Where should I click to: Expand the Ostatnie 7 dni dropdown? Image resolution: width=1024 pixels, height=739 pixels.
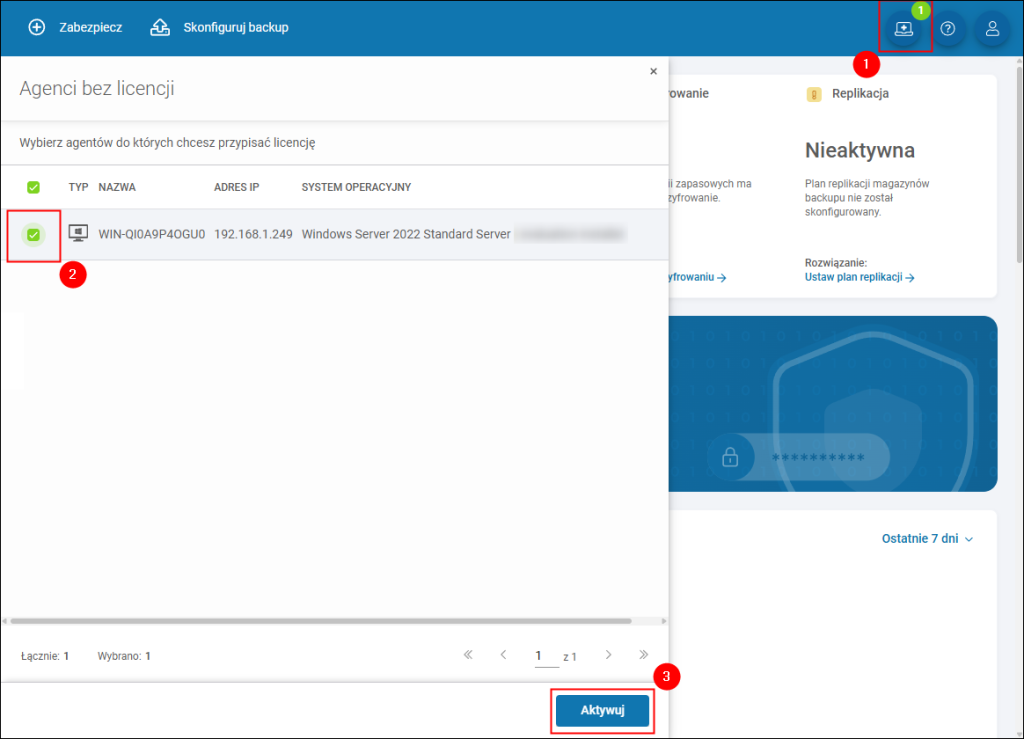927,539
